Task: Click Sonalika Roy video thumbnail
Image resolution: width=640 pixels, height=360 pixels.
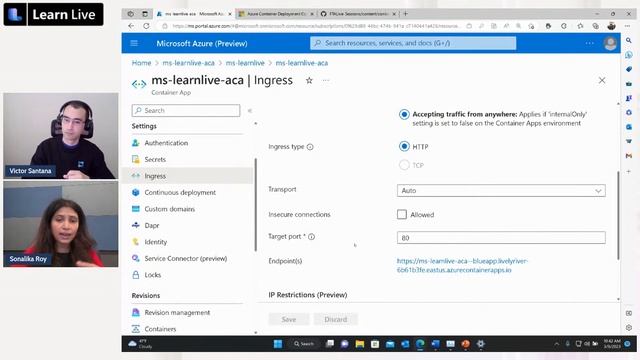Action: [61, 224]
